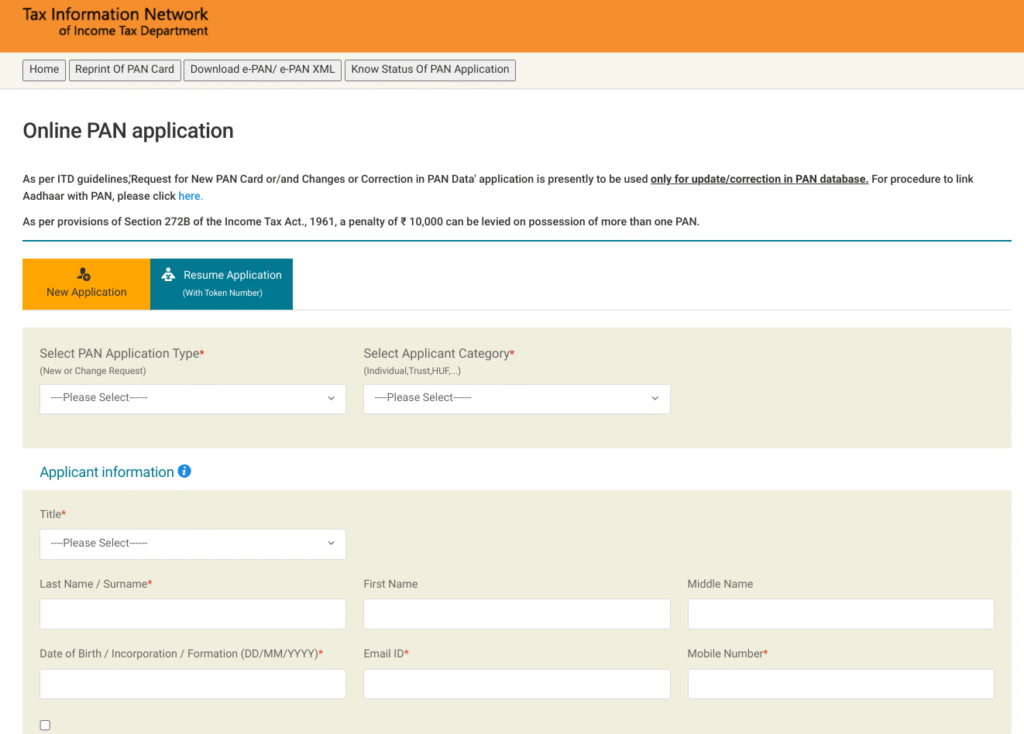Viewport: 1024px width, 734px height.
Task: Open the Title dropdown
Action: 193,544
